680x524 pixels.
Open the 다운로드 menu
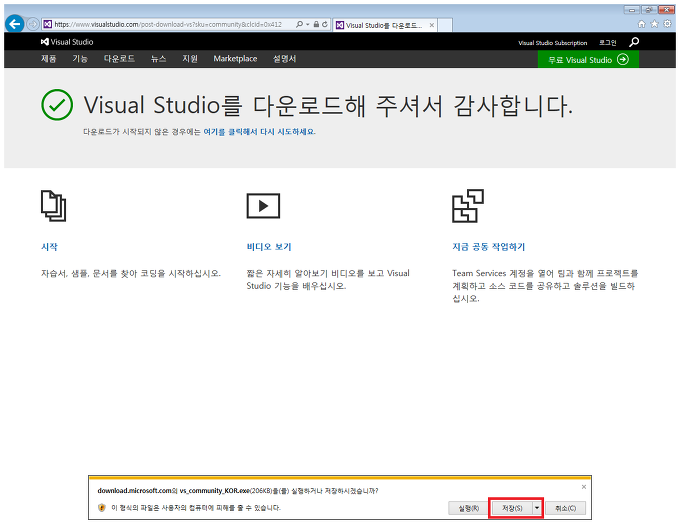(x=119, y=59)
